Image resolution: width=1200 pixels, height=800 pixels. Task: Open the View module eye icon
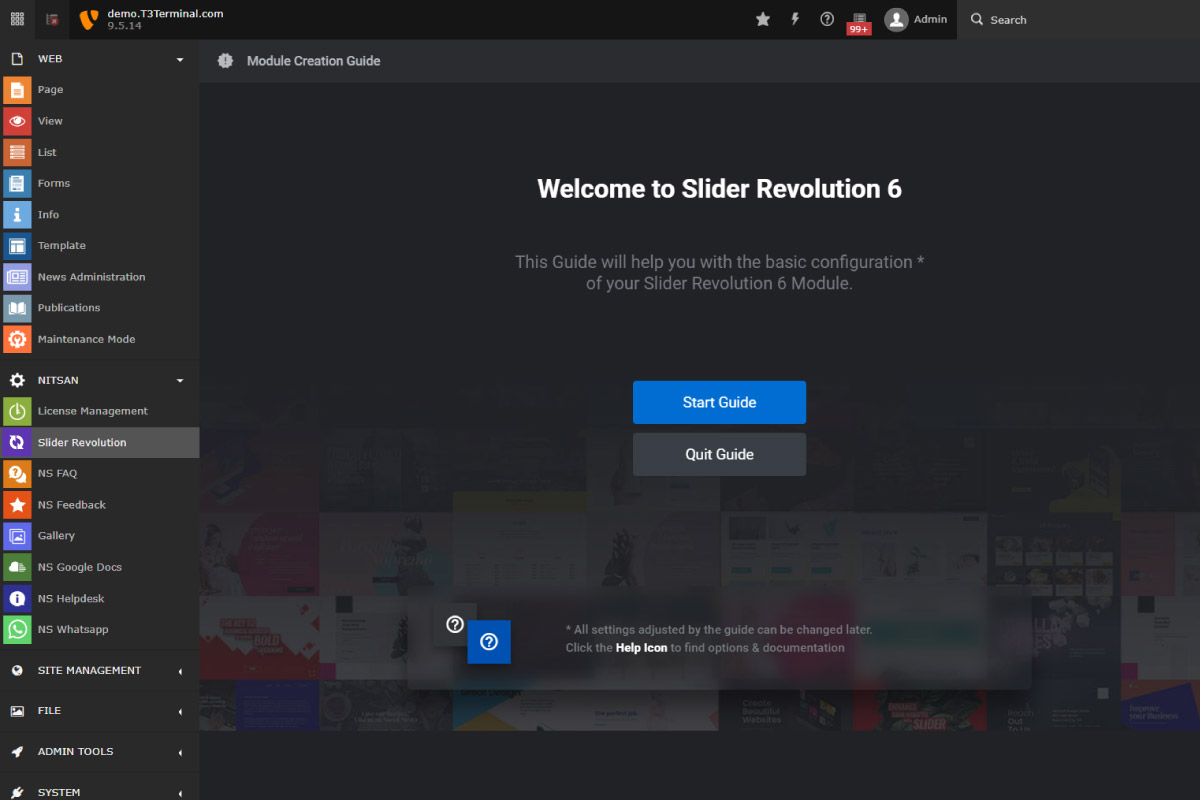17,121
